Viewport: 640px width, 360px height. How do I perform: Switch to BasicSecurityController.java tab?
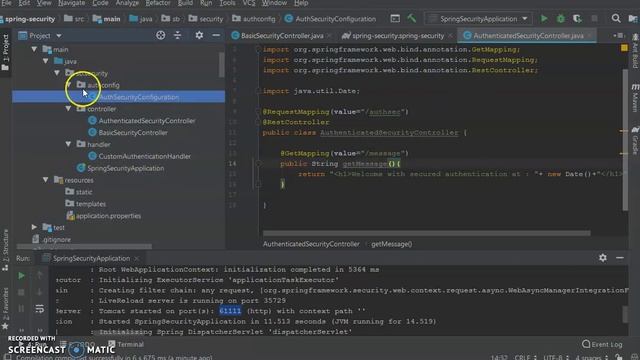tap(282, 36)
